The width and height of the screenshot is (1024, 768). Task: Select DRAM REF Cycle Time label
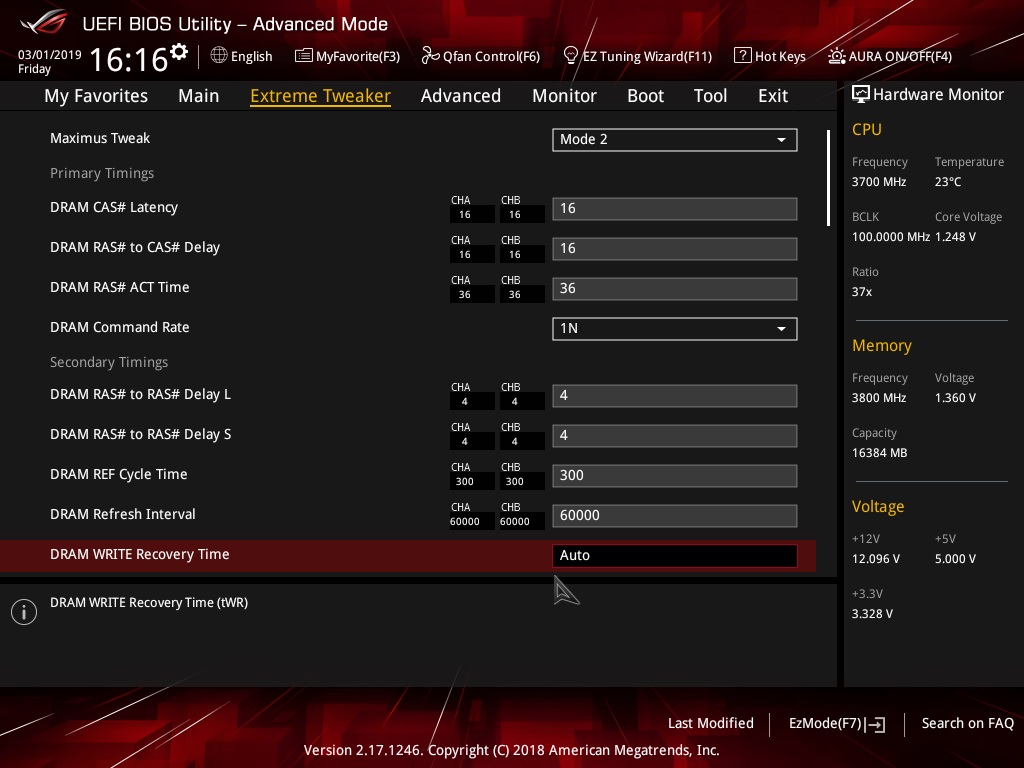tap(118, 474)
